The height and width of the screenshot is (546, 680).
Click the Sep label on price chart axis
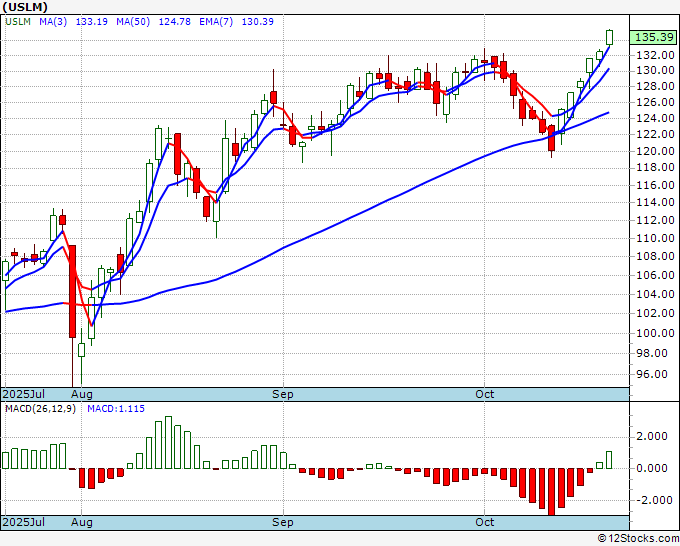tap(283, 394)
